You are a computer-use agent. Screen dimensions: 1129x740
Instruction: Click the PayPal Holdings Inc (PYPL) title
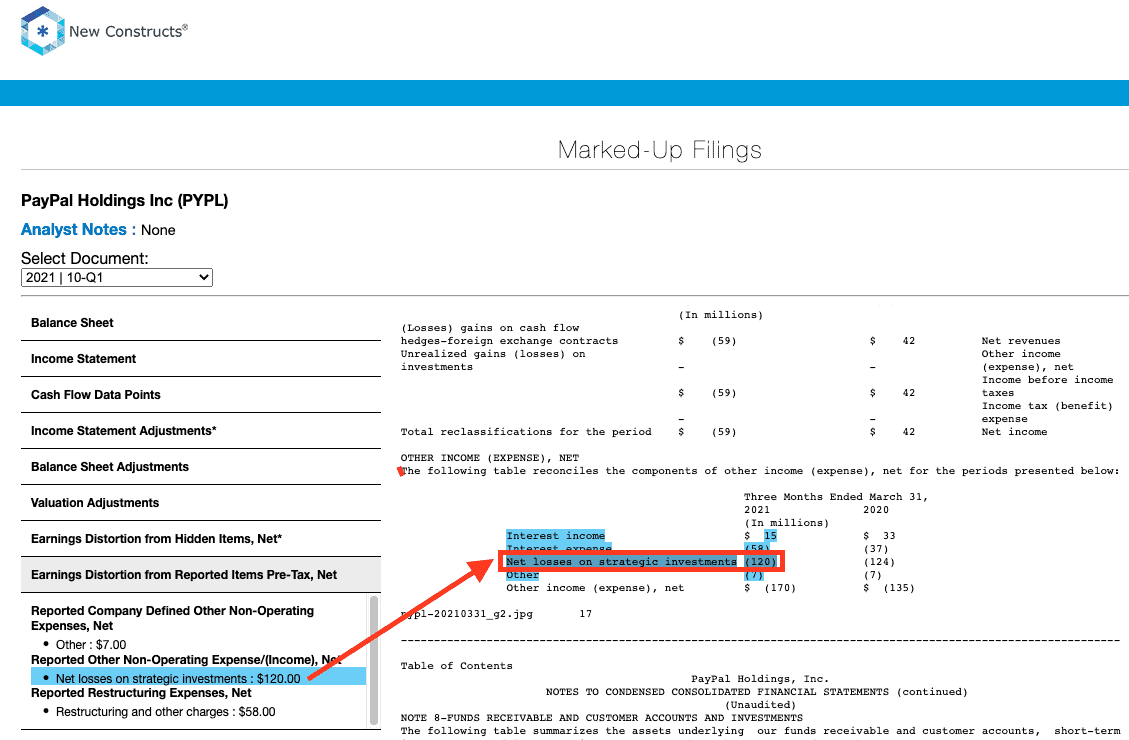point(125,200)
